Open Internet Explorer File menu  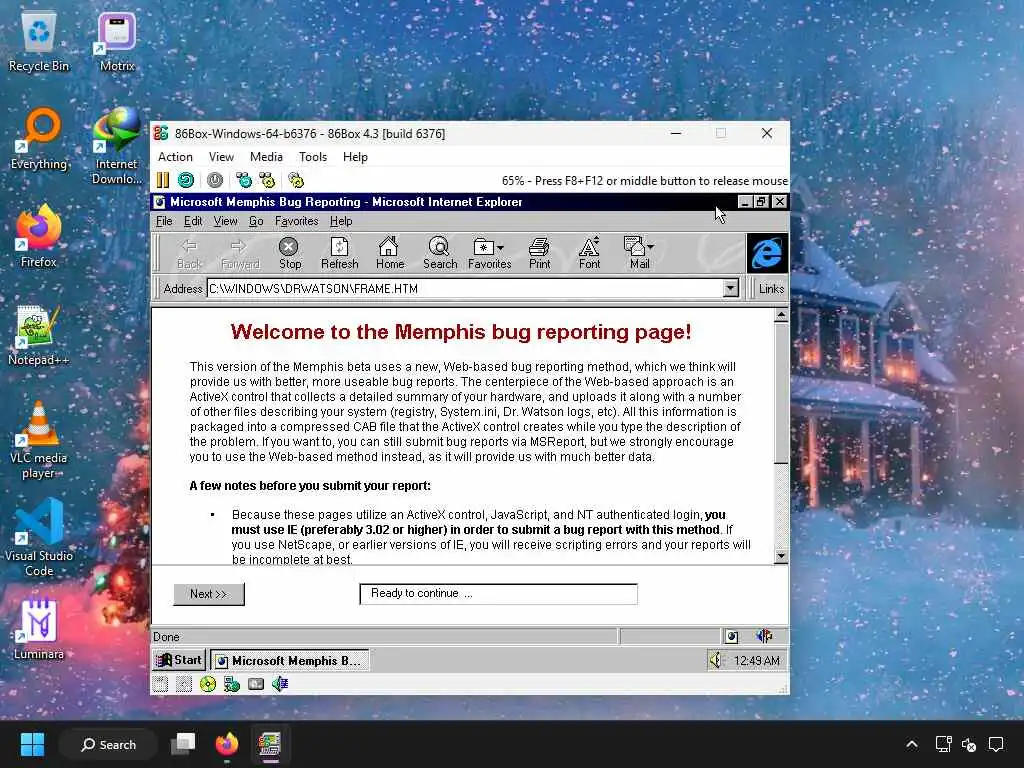164,221
